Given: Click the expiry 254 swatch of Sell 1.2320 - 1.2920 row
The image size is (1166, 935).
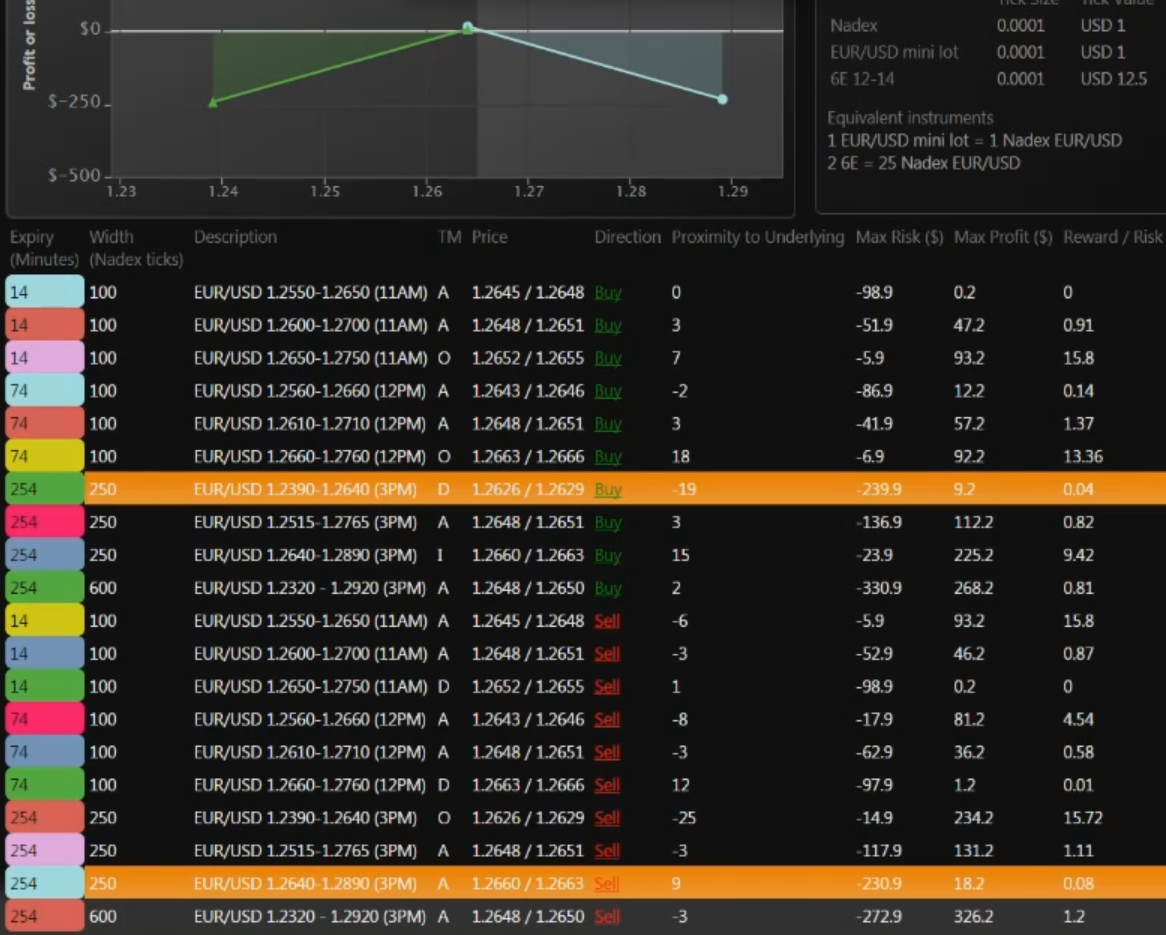Looking at the screenshot, I should tap(45, 916).
